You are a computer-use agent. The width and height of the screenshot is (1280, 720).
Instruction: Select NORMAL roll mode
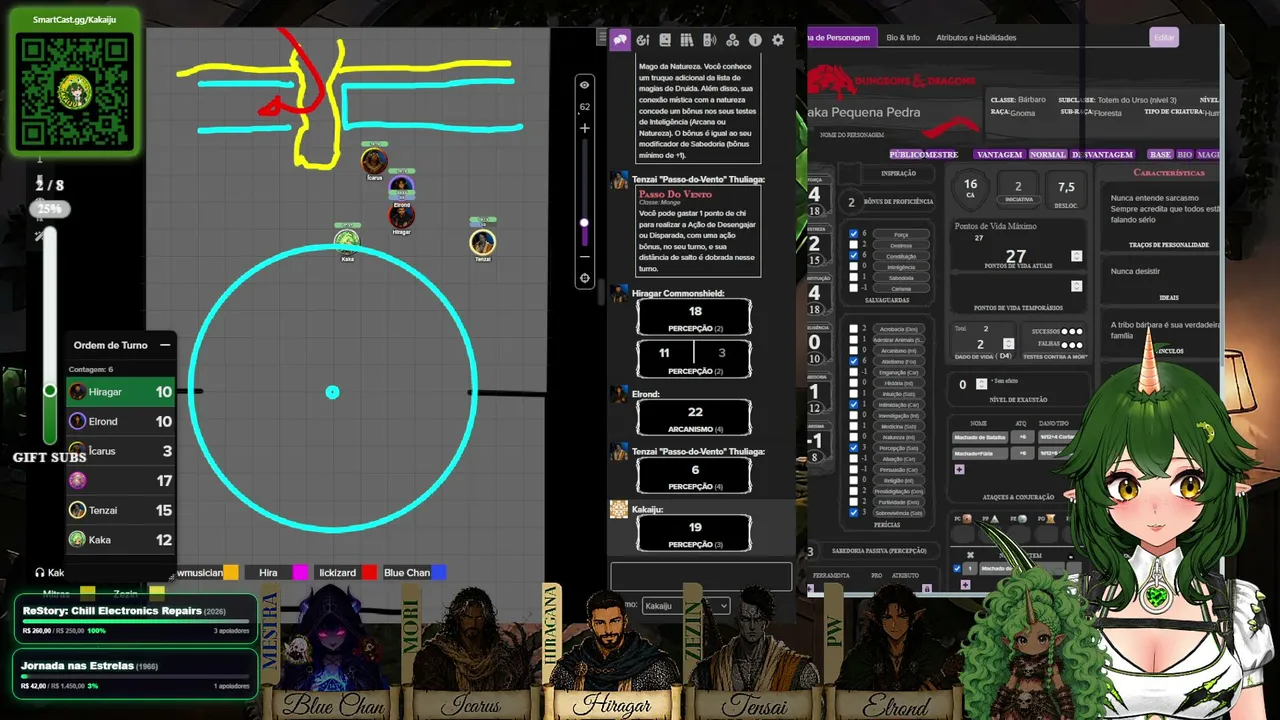tap(1048, 155)
